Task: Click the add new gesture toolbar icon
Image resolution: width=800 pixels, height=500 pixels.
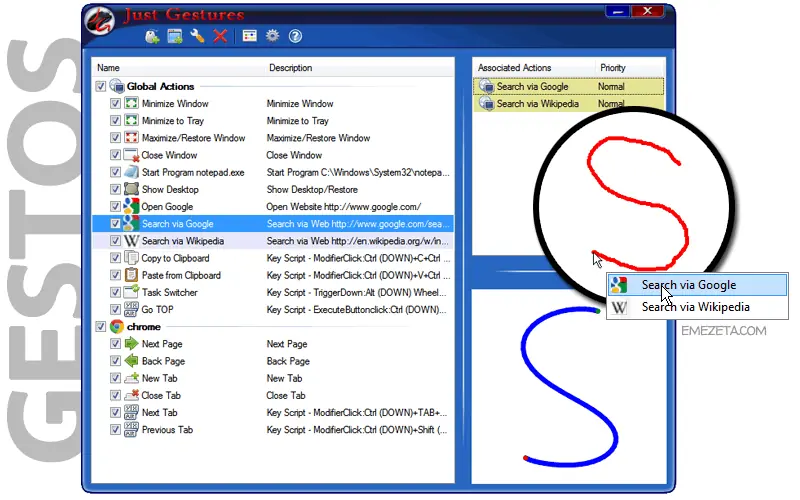Action: 152,36
